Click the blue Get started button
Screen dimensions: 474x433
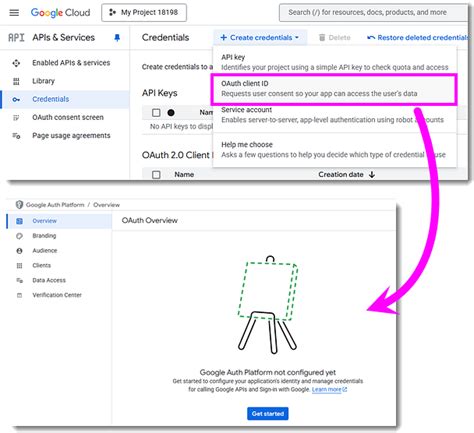coord(268,414)
